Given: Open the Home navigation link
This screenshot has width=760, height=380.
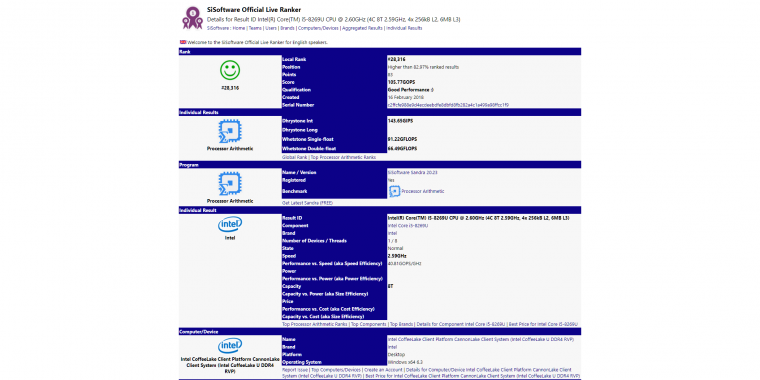Looking at the screenshot, I should 239,28.
